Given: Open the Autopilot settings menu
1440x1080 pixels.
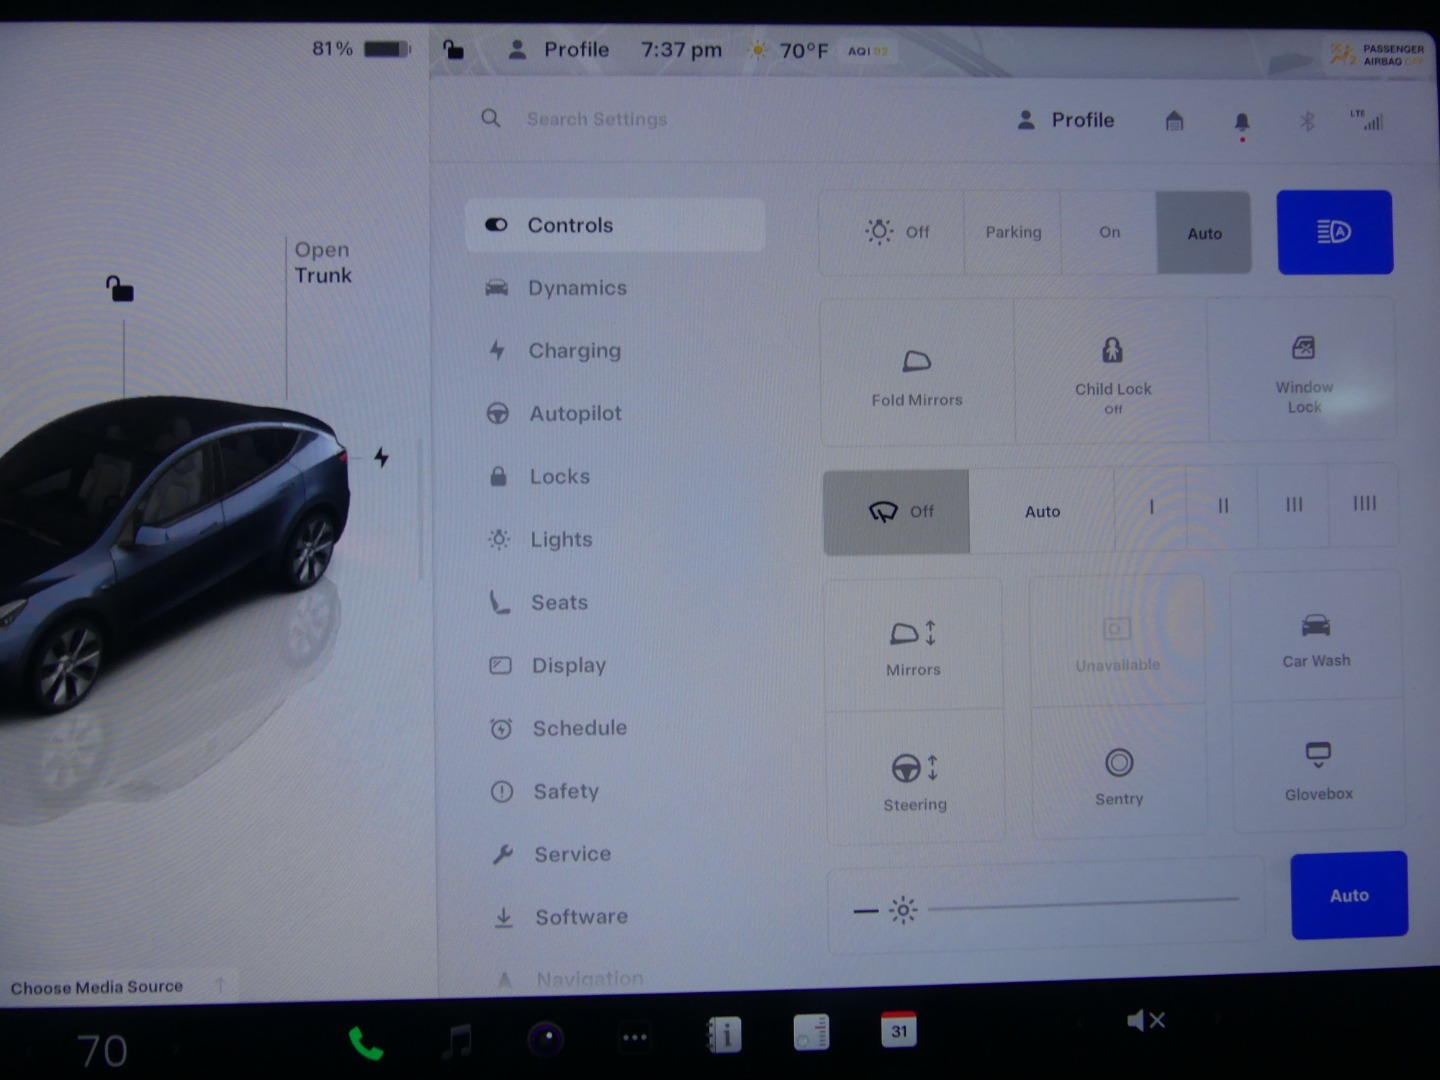Looking at the screenshot, I should (x=575, y=414).
